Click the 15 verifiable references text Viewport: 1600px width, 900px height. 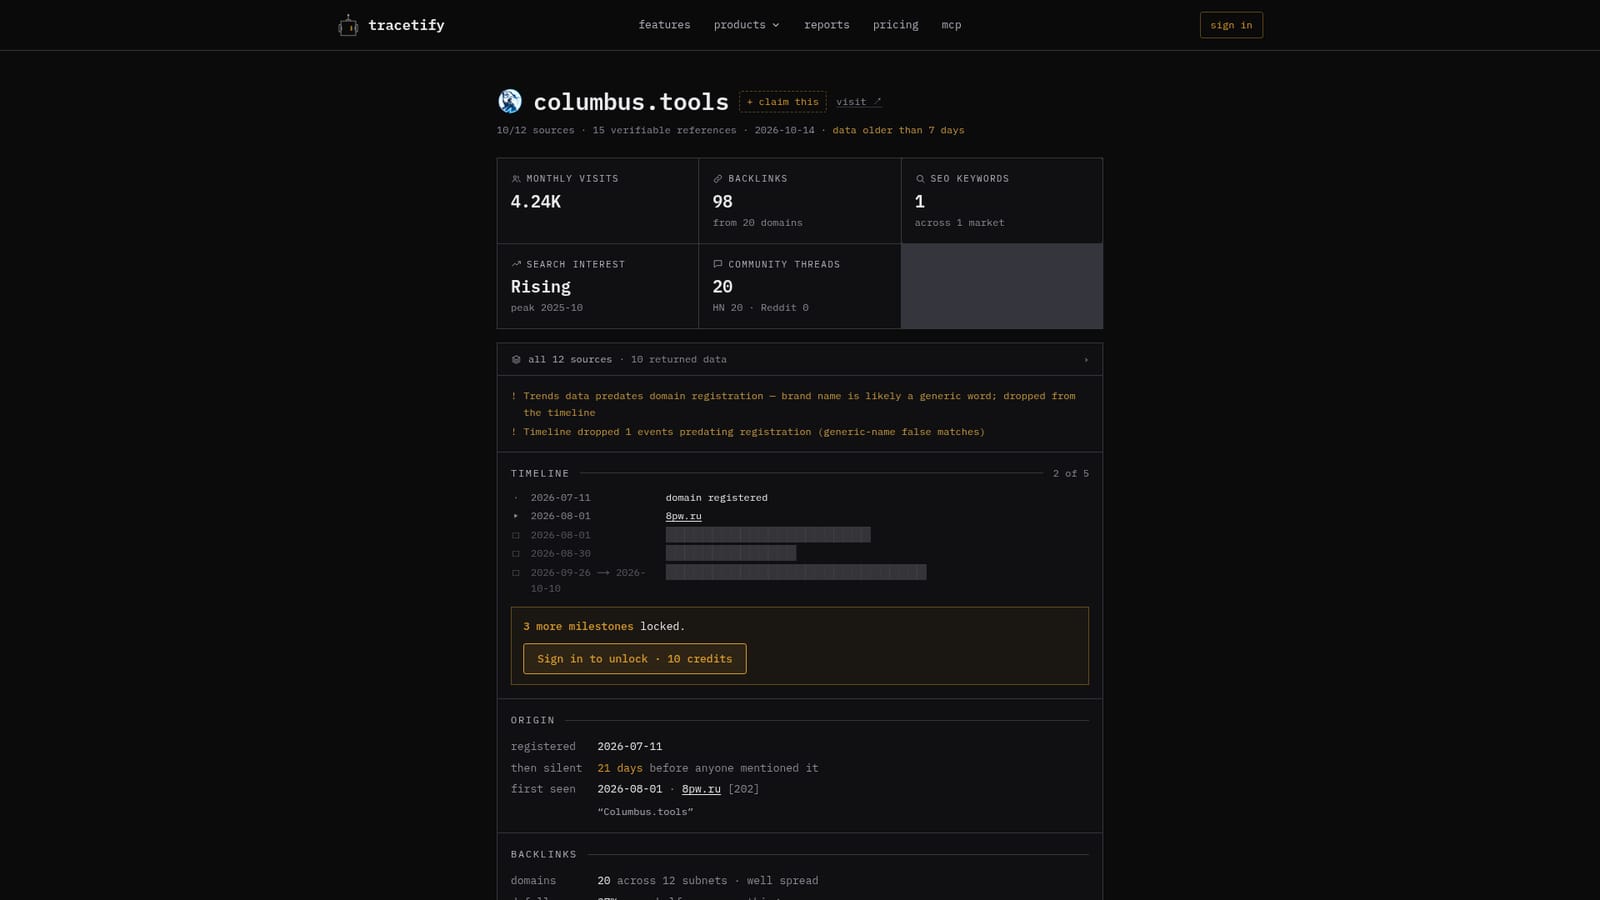pyautogui.click(x=664, y=131)
